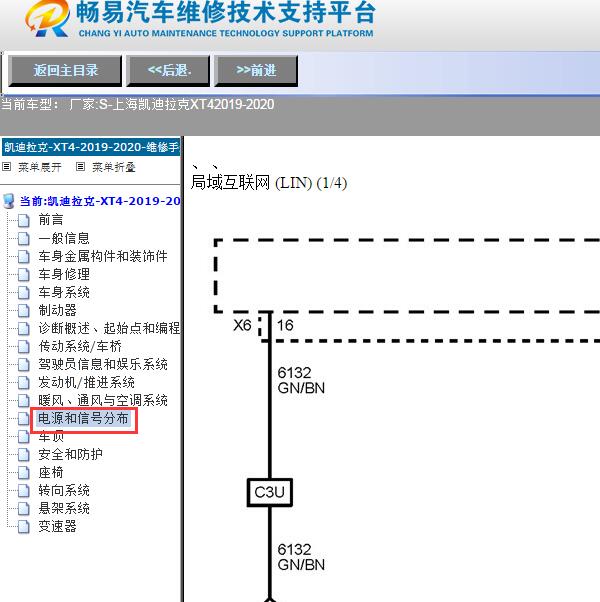The height and width of the screenshot is (602, 600).
Task: Click the panel header 凯迪拉克-XT4-2019-2020-维修手
Action: 91,147
